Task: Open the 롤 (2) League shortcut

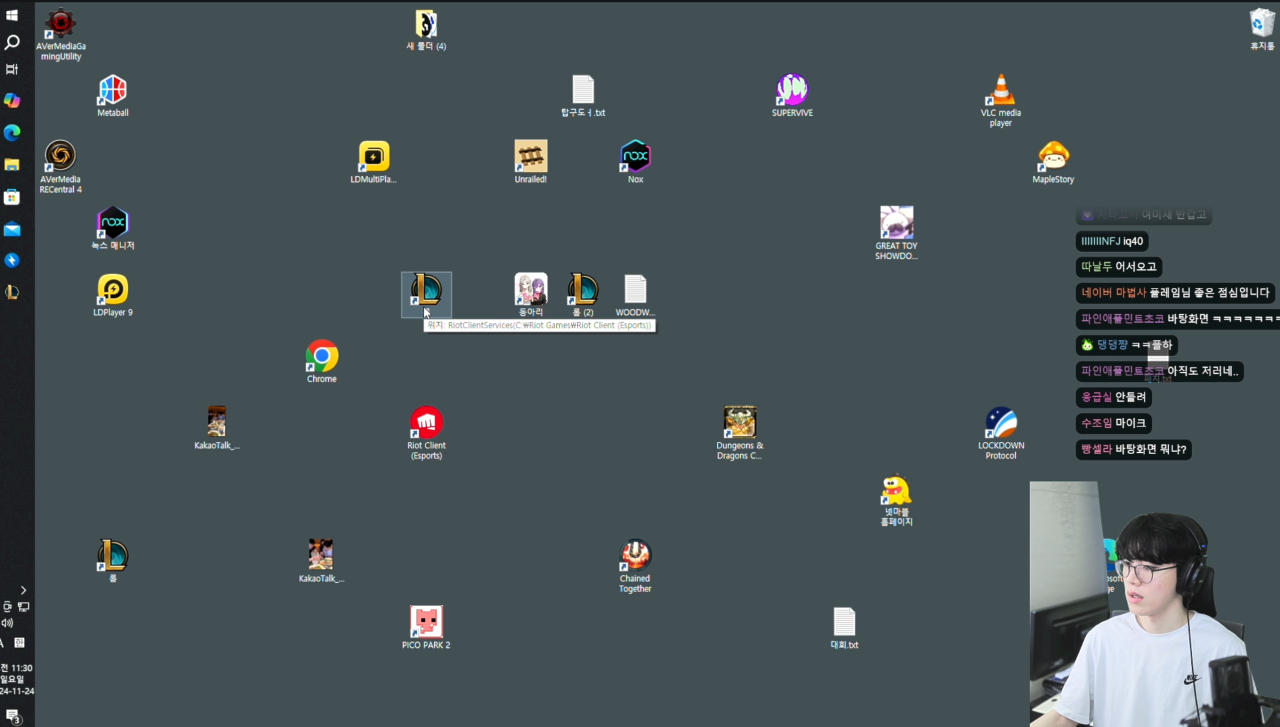Action: pos(583,296)
